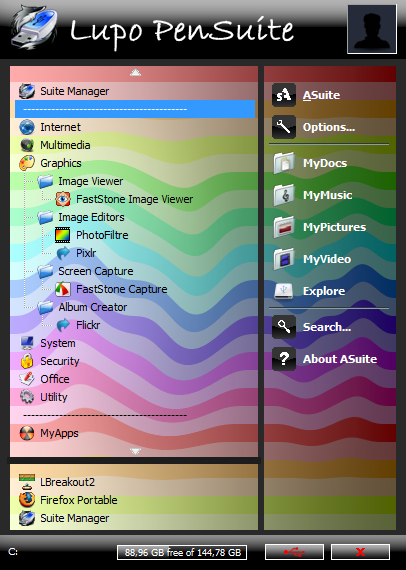Launch LBreakout2 from its icon
Screen dimensions: 406x570
click(x=27, y=482)
